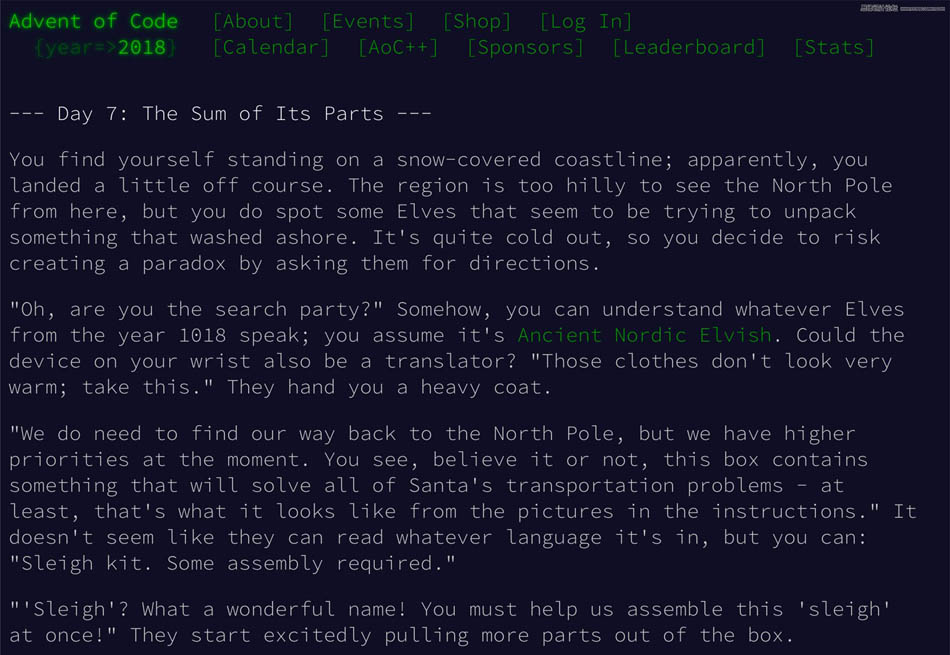Viewport: 950px width, 655px height.
Task: Open the Stats page
Action: click(x=833, y=47)
